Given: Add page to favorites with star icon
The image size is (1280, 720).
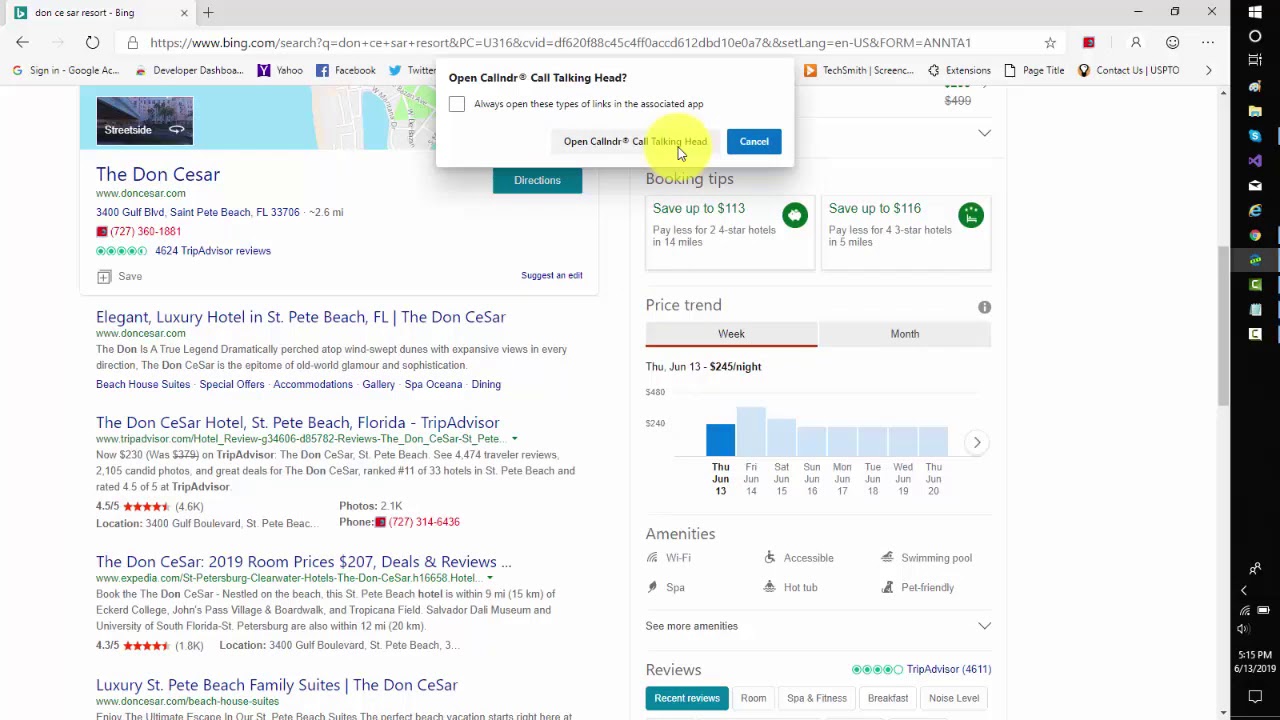Looking at the screenshot, I should pos(1050,43).
